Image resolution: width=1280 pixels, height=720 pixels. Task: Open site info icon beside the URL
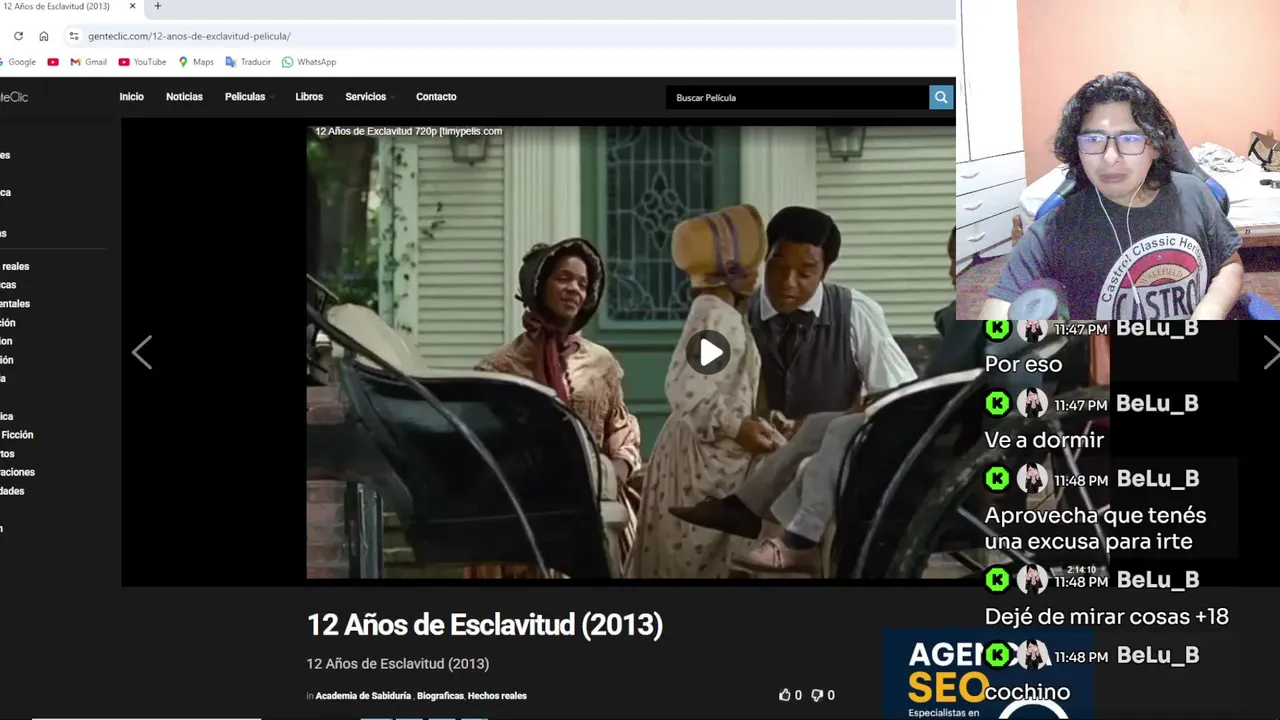tap(73, 36)
